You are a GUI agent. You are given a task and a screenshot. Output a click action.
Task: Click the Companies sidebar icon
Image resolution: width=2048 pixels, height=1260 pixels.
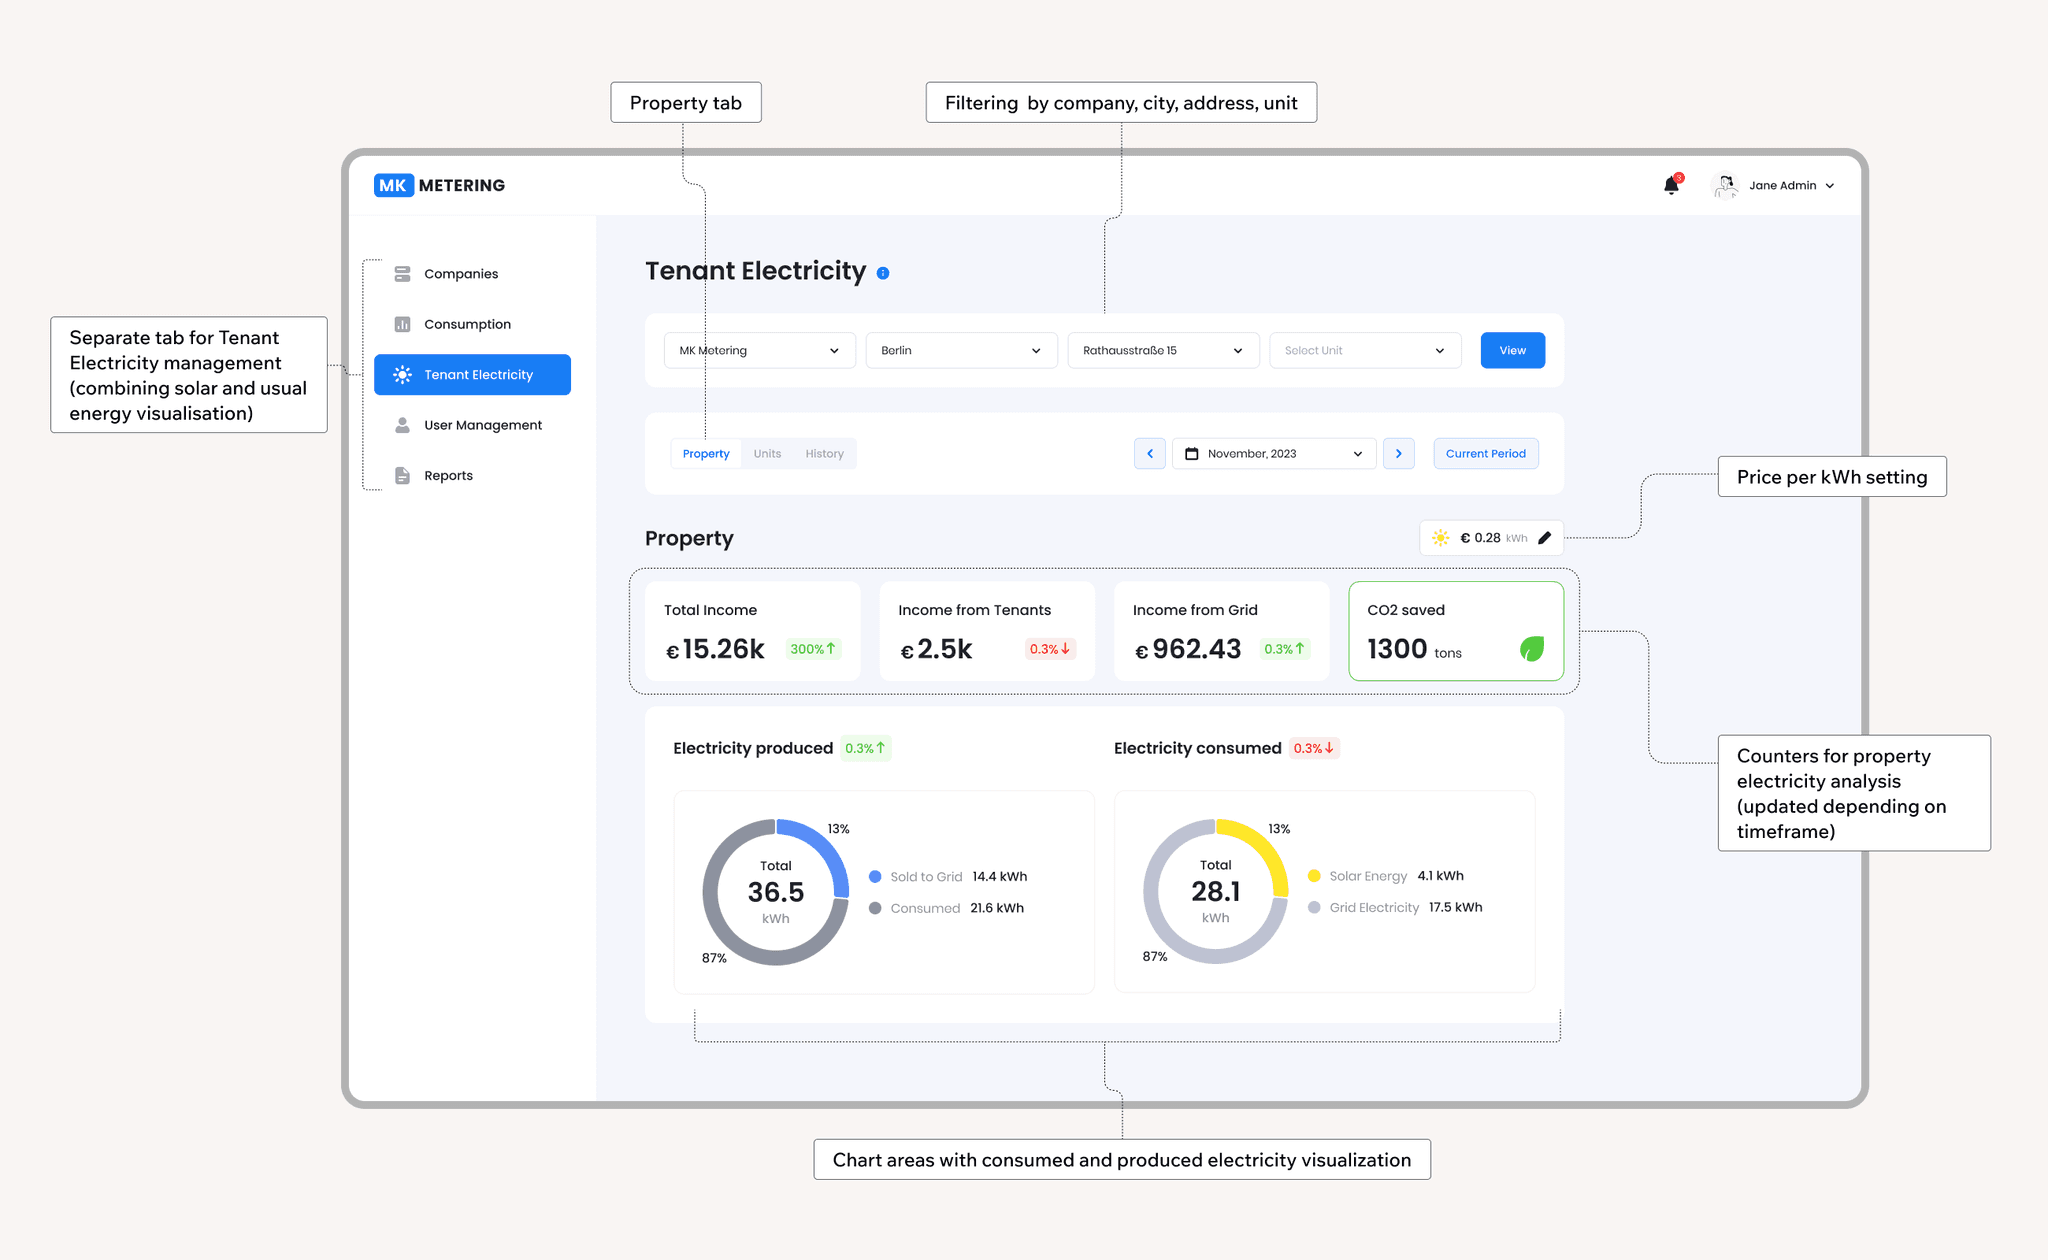[402, 274]
